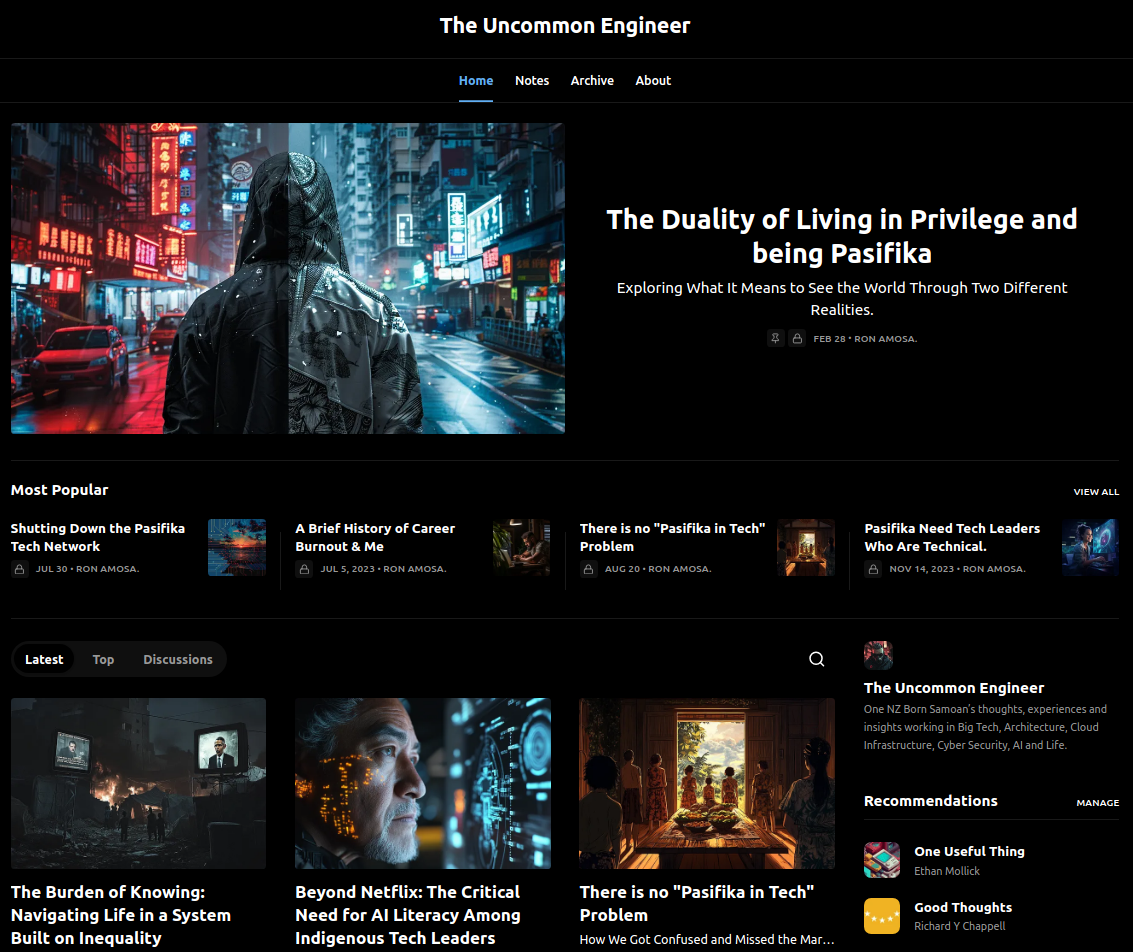The image size is (1133, 952).
Task: Click the Good Thoughts yellow stars icon
Action: coord(882,916)
